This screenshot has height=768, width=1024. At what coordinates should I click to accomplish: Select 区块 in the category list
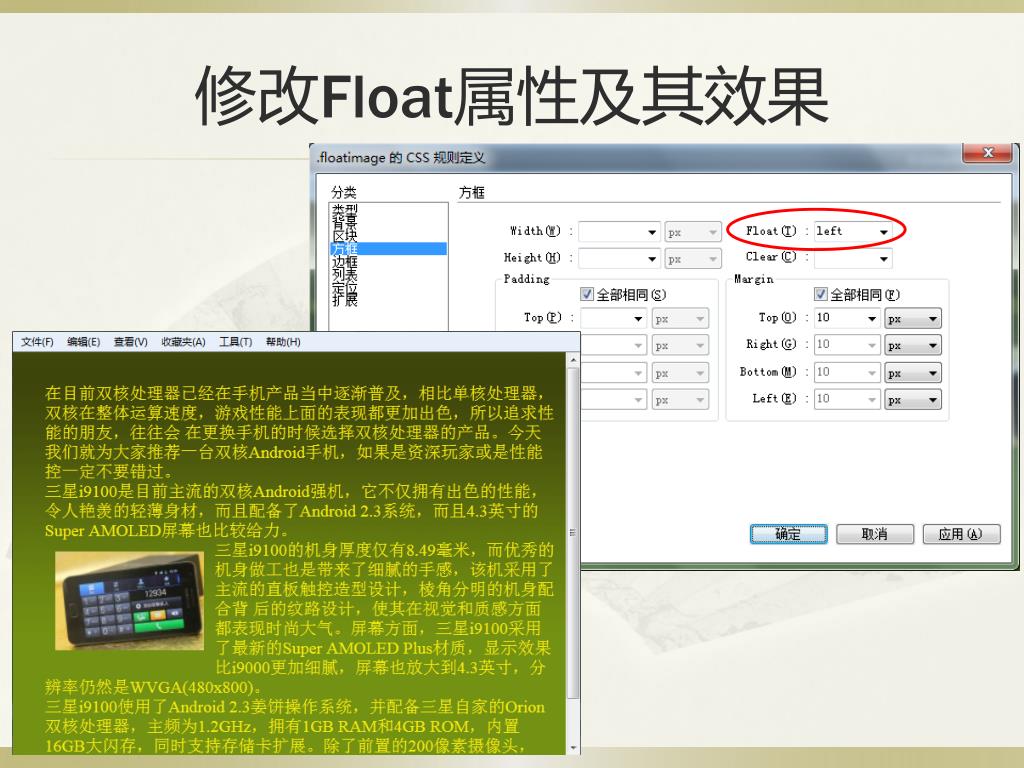pyautogui.click(x=345, y=235)
